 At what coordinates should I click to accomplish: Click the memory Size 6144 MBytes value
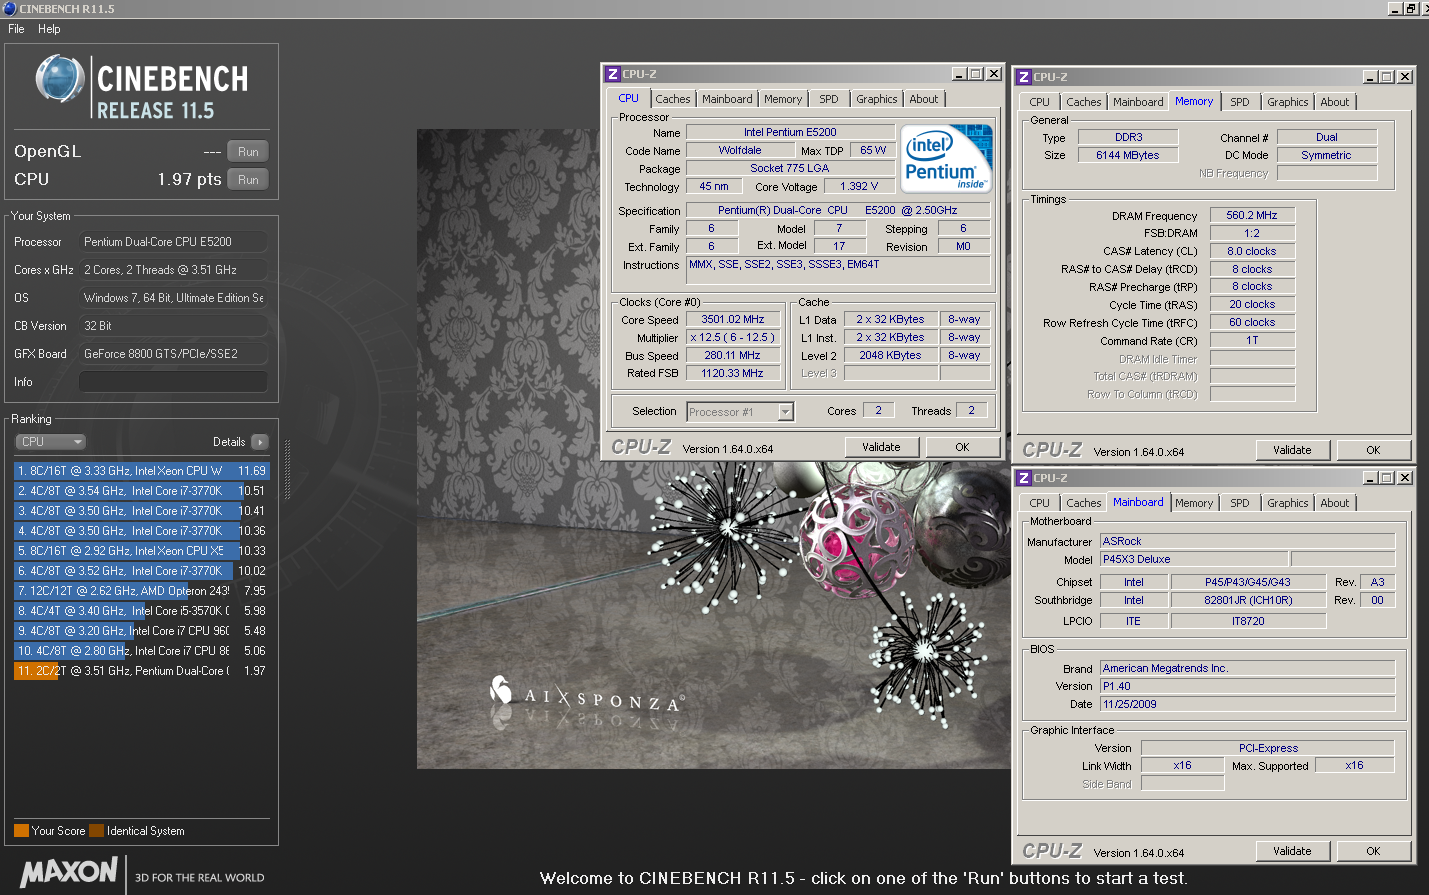1128,155
